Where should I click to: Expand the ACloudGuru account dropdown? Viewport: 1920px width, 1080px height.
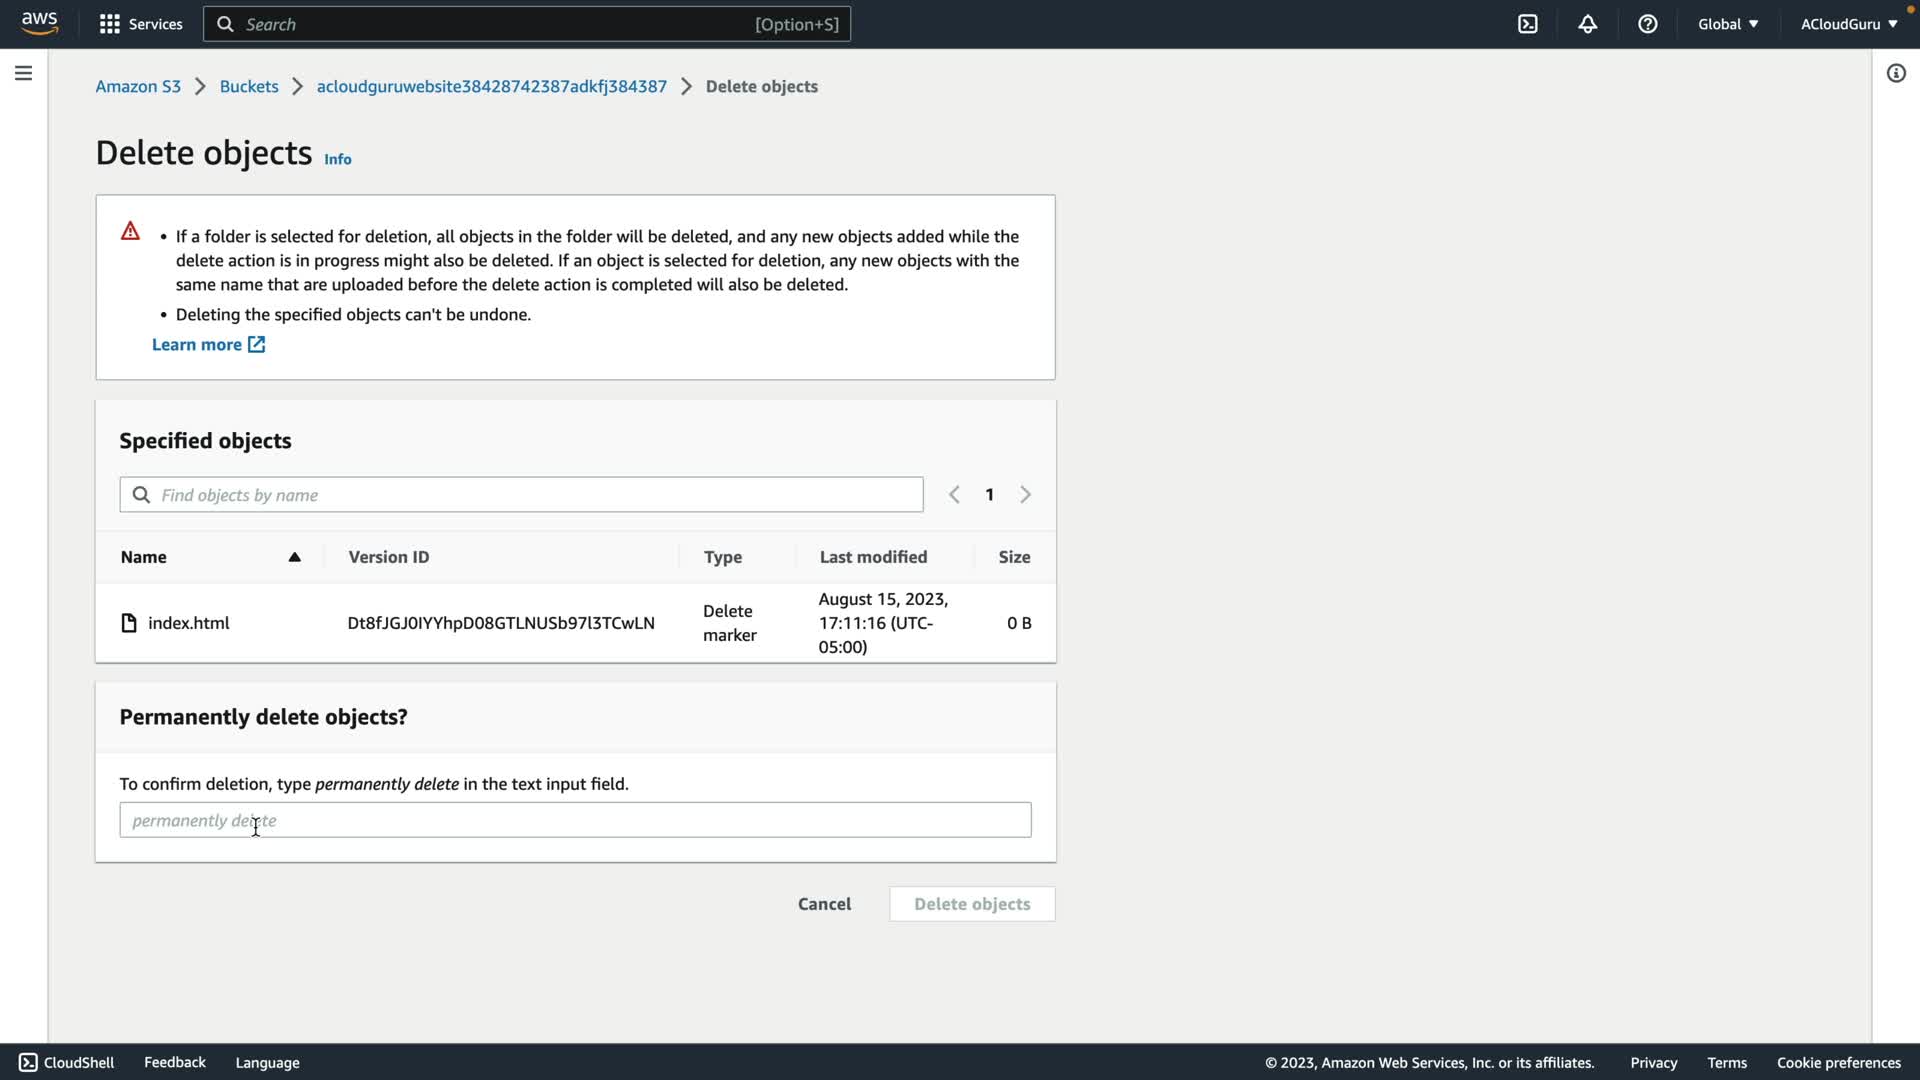click(x=1848, y=24)
